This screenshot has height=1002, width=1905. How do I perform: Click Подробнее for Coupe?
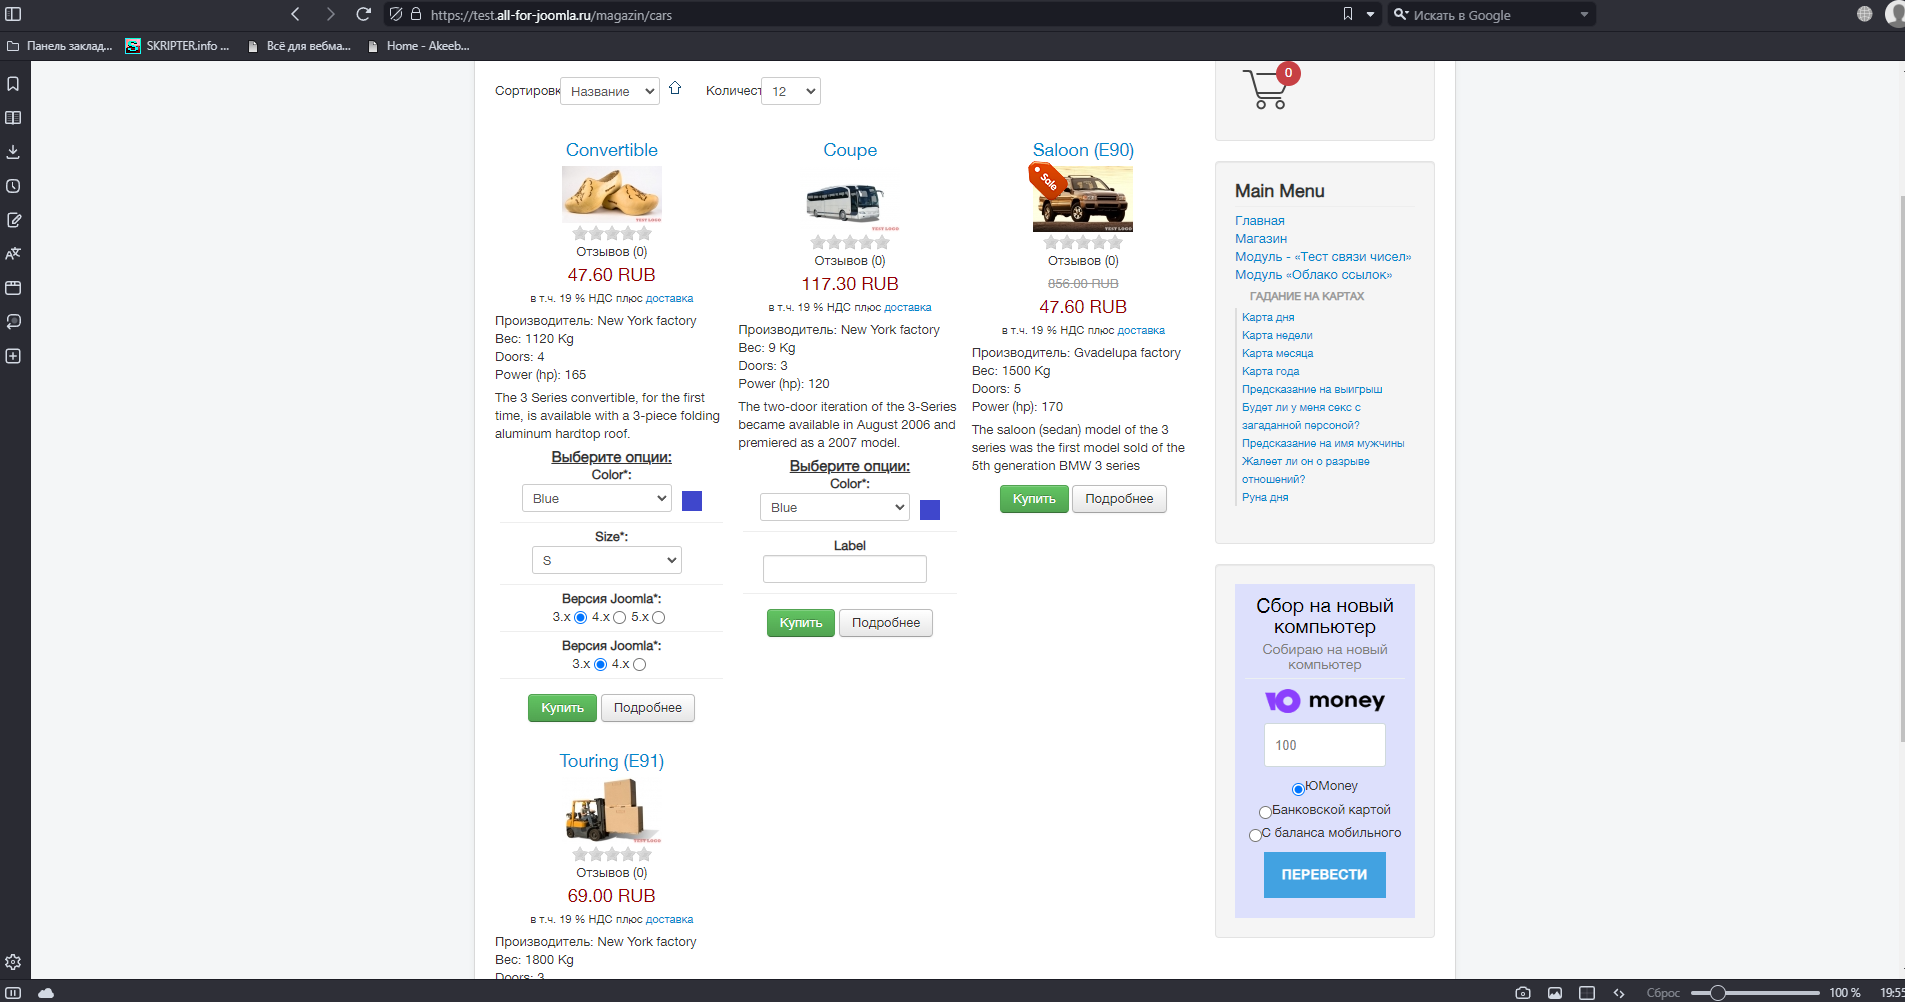point(886,623)
